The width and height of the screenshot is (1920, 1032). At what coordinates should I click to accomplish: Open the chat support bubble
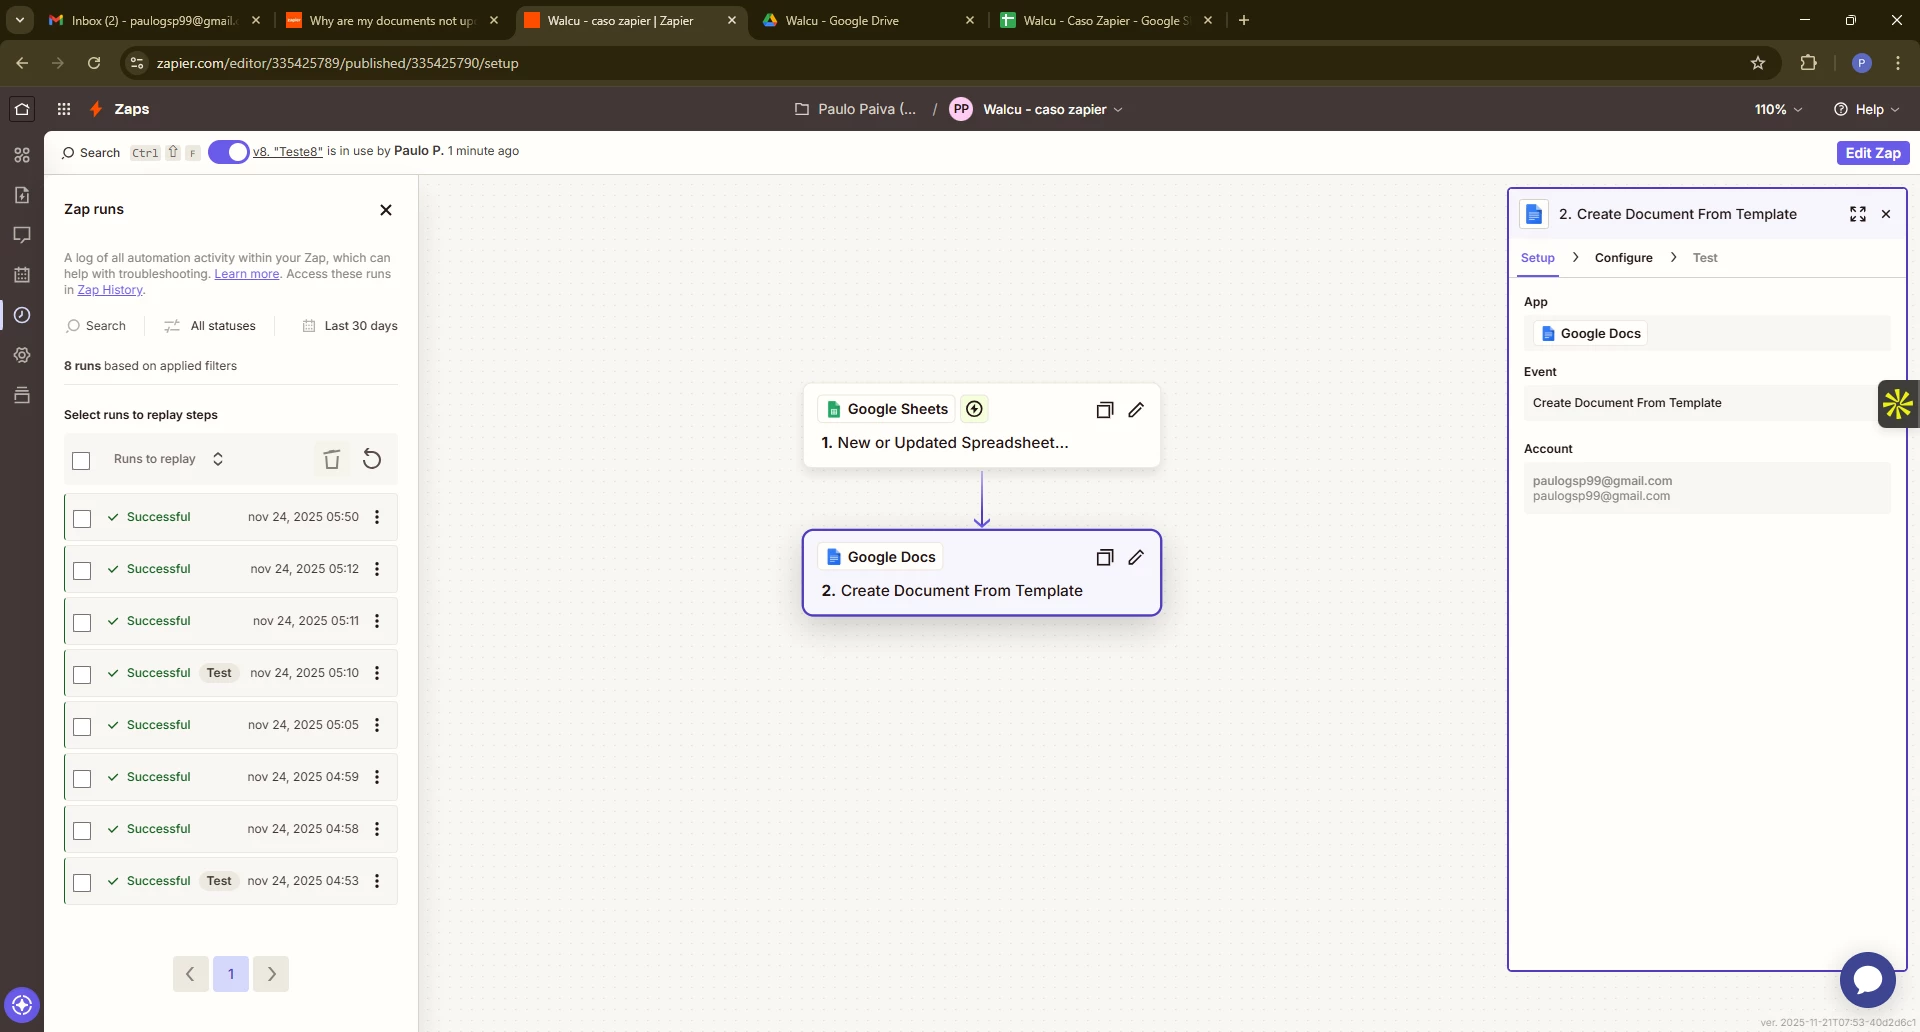click(x=1868, y=980)
